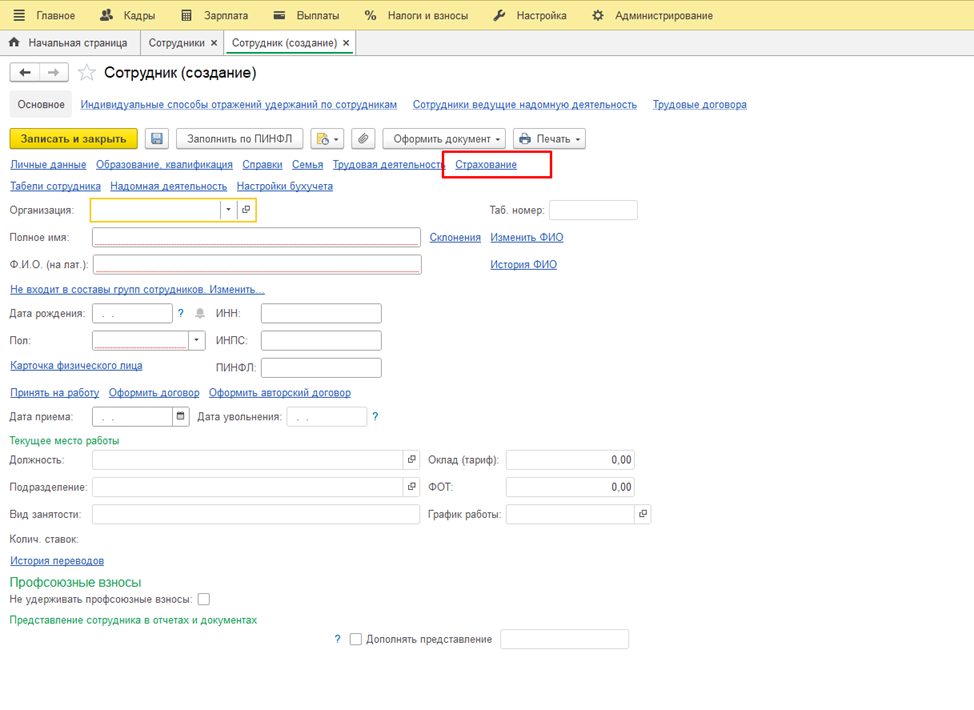974x710 pixels.
Task: Go back with the left arrow button
Action: coord(25,73)
